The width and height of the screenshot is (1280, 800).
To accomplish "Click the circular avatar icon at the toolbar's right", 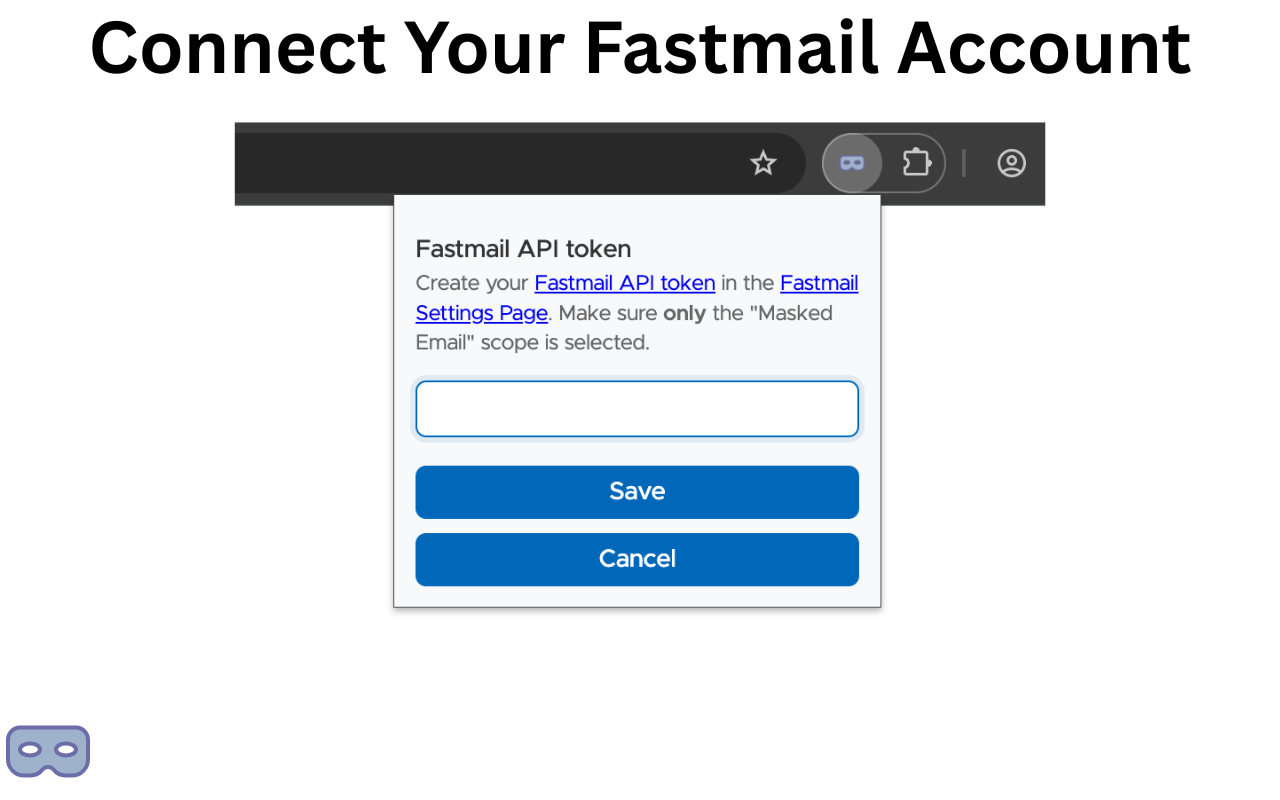I will (x=1011, y=163).
